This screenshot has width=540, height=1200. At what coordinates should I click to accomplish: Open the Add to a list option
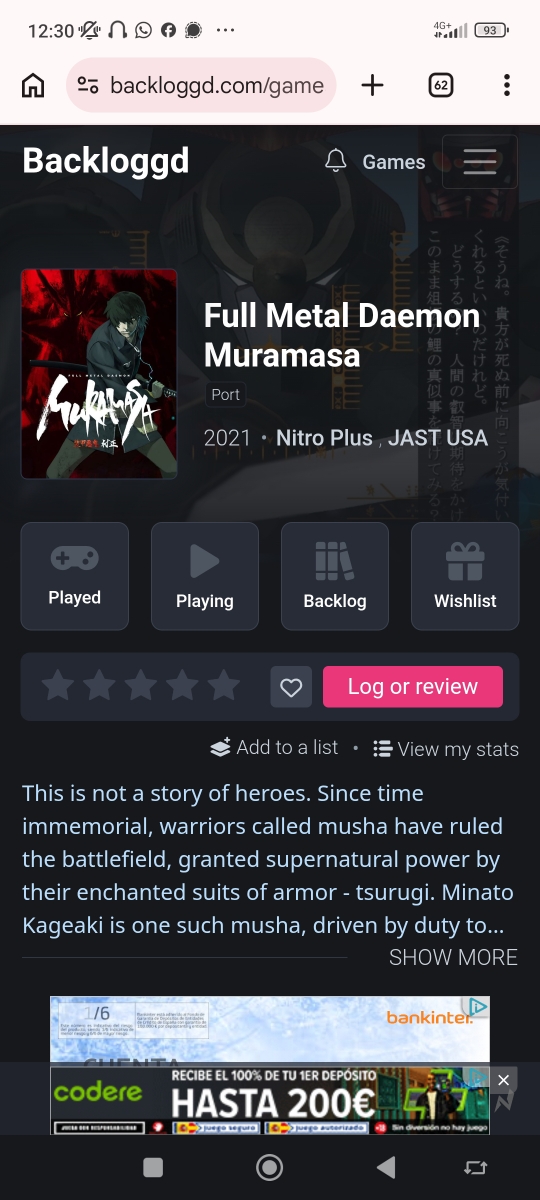point(275,748)
